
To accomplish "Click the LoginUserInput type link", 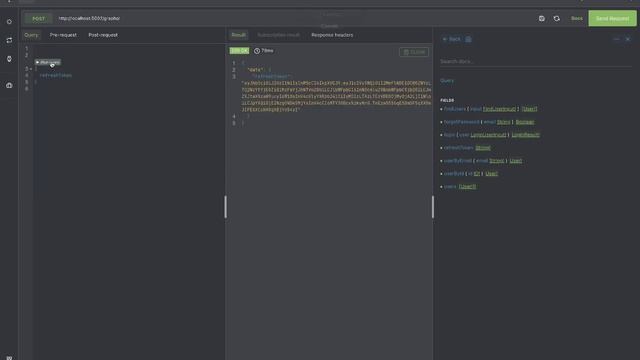I will (x=488, y=135).
